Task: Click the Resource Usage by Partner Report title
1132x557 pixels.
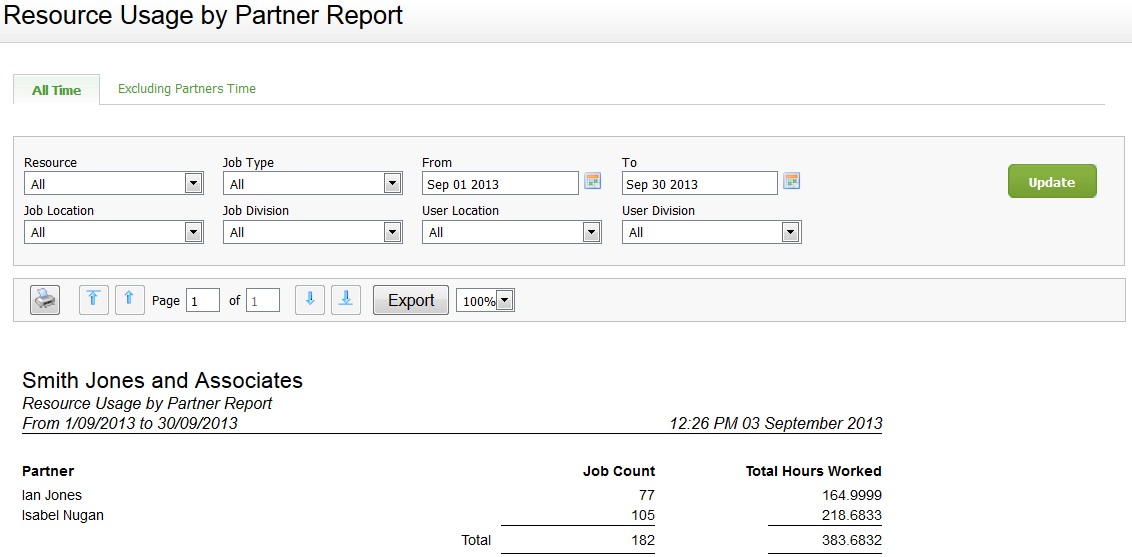Action: pyautogui.click(x=203, y=15)
